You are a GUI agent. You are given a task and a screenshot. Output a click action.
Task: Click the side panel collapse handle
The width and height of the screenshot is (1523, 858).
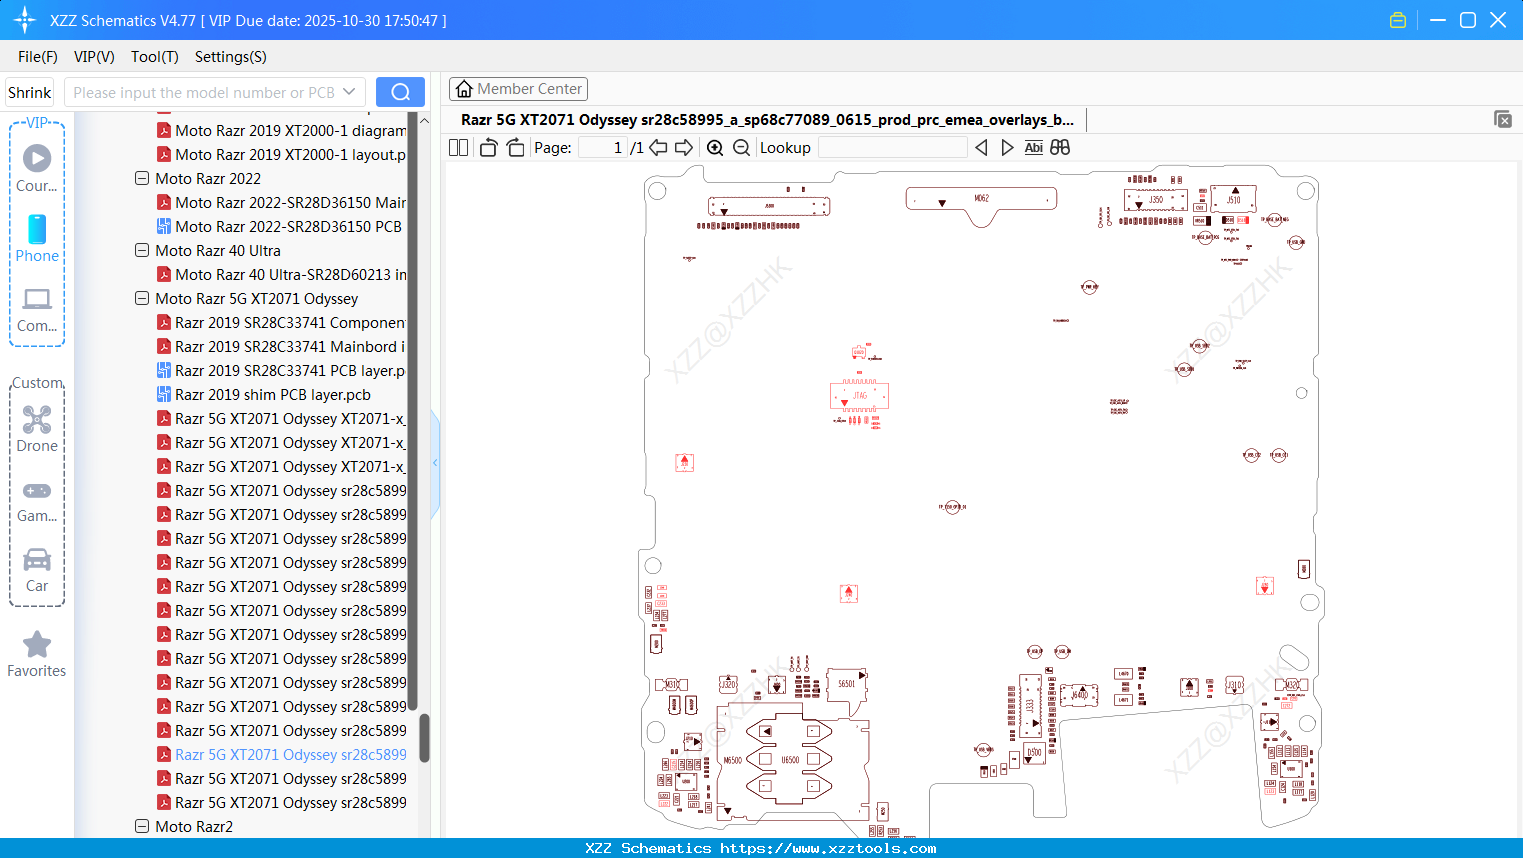(x=435, y=463)
